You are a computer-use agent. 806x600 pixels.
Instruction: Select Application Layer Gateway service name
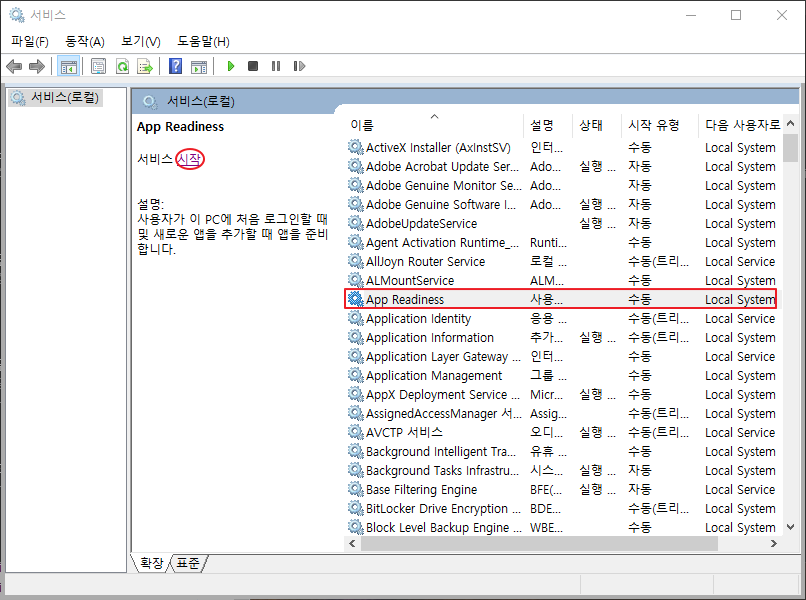coord(444,356)
